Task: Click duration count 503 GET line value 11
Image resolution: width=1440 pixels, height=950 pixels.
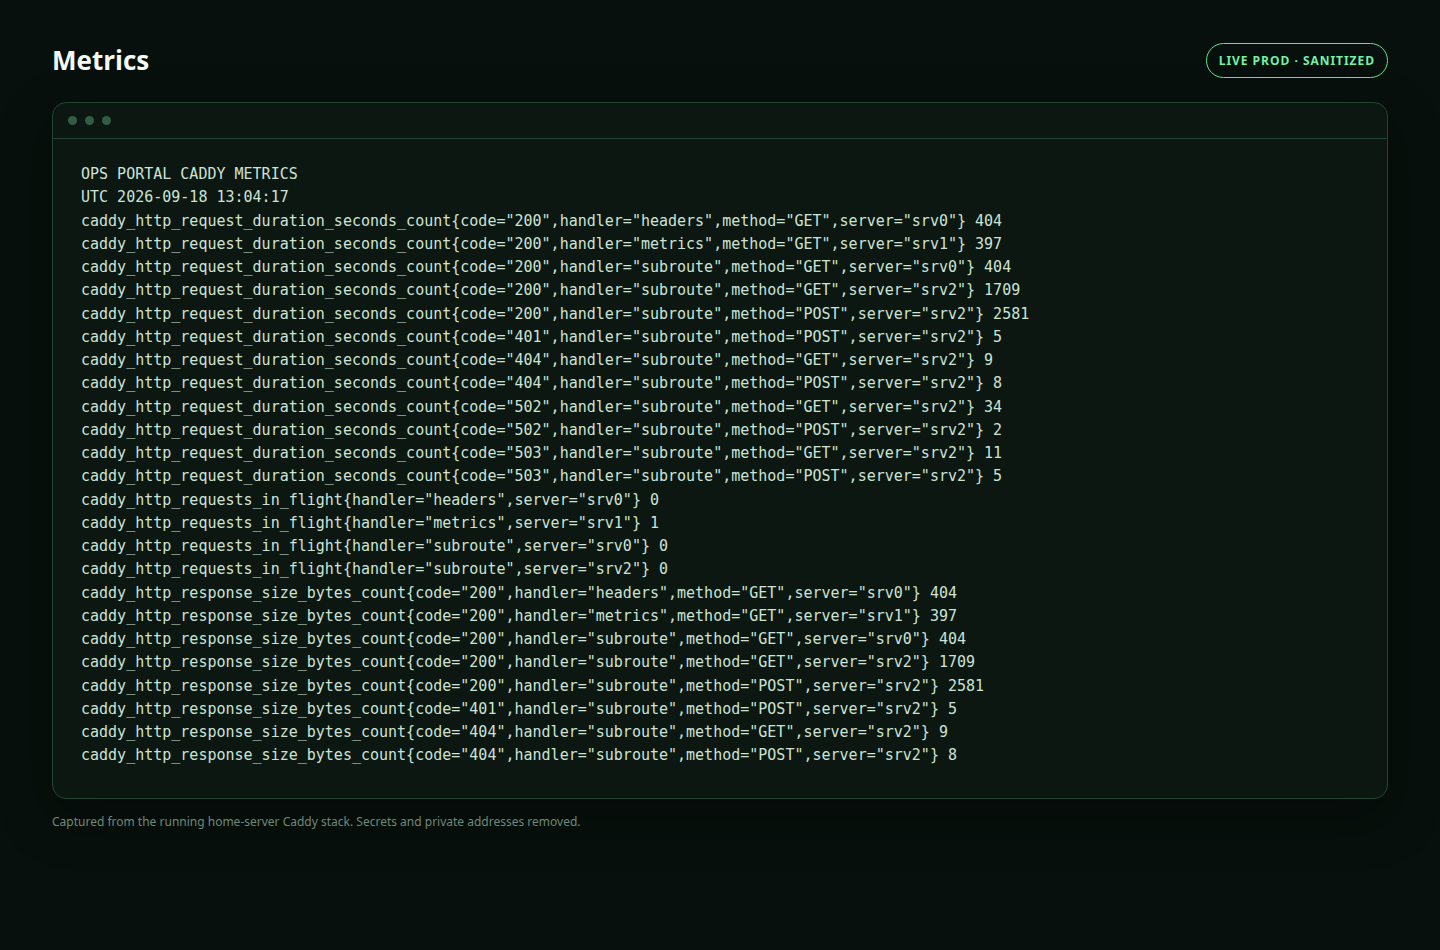Action: click(x=541, y=453)
